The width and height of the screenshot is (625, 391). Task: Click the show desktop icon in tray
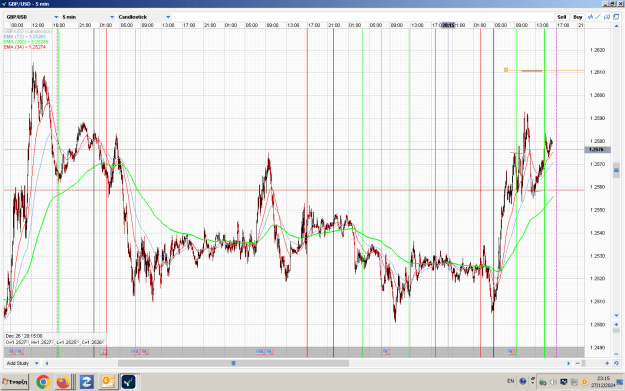tap(620, 382)
